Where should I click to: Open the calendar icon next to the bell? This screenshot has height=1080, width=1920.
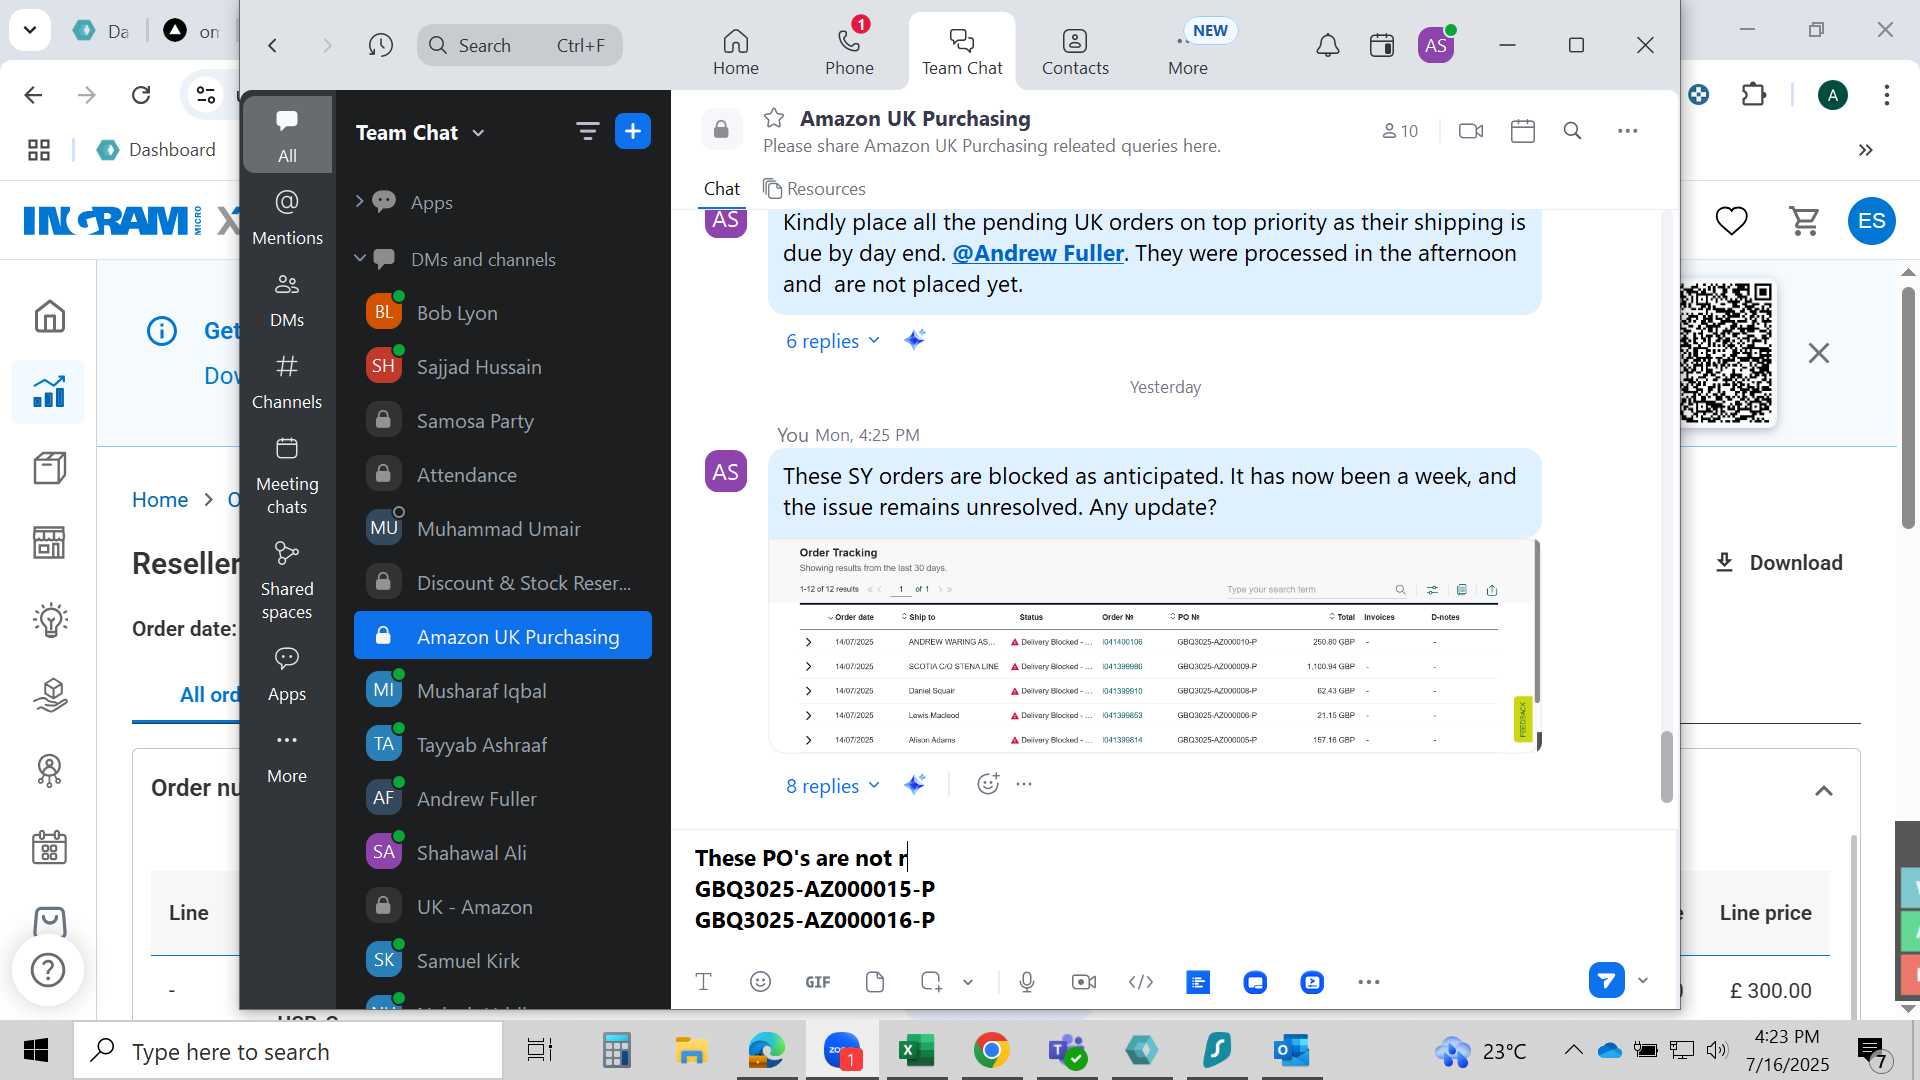coord(1382,45)
